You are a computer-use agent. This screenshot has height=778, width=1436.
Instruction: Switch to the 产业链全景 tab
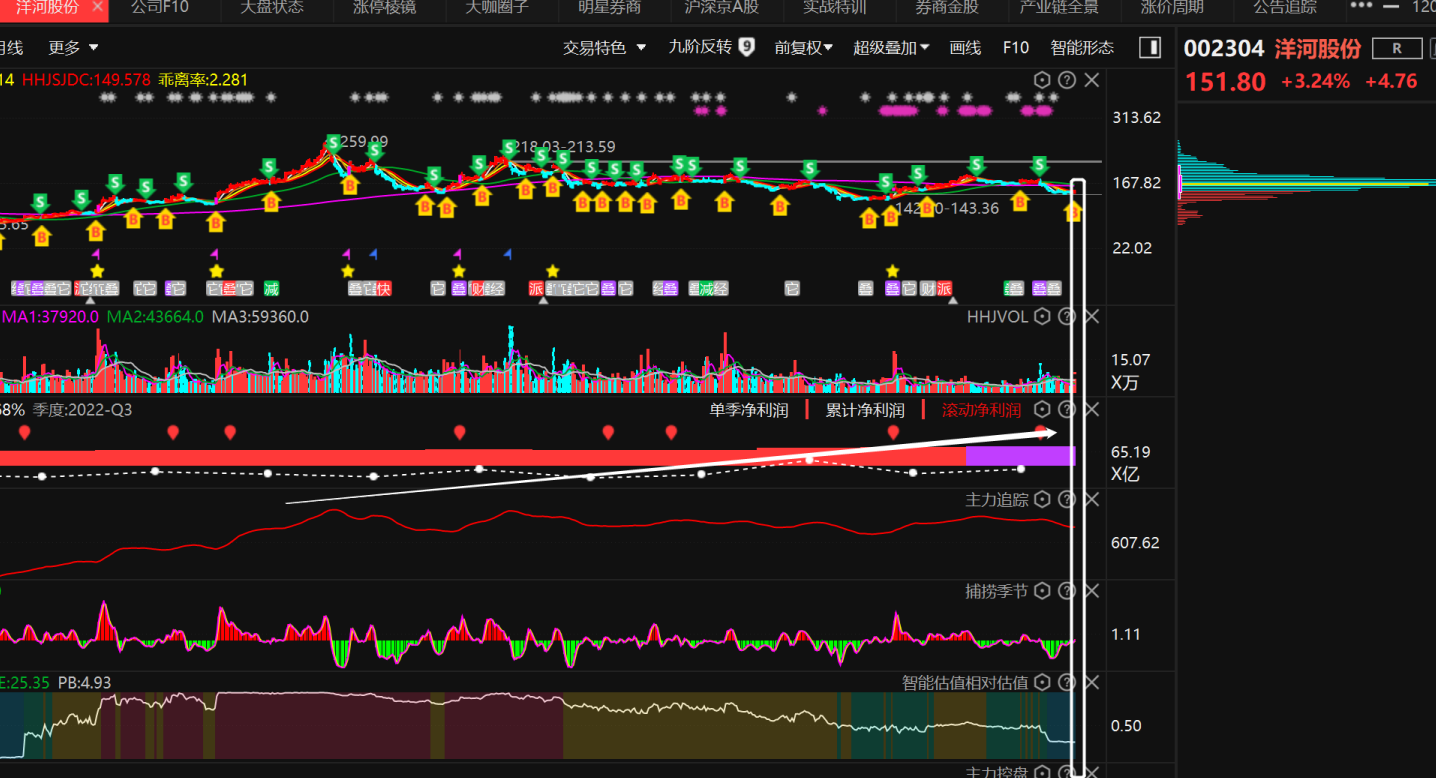pyautogui.click(x=1059, y=7)
